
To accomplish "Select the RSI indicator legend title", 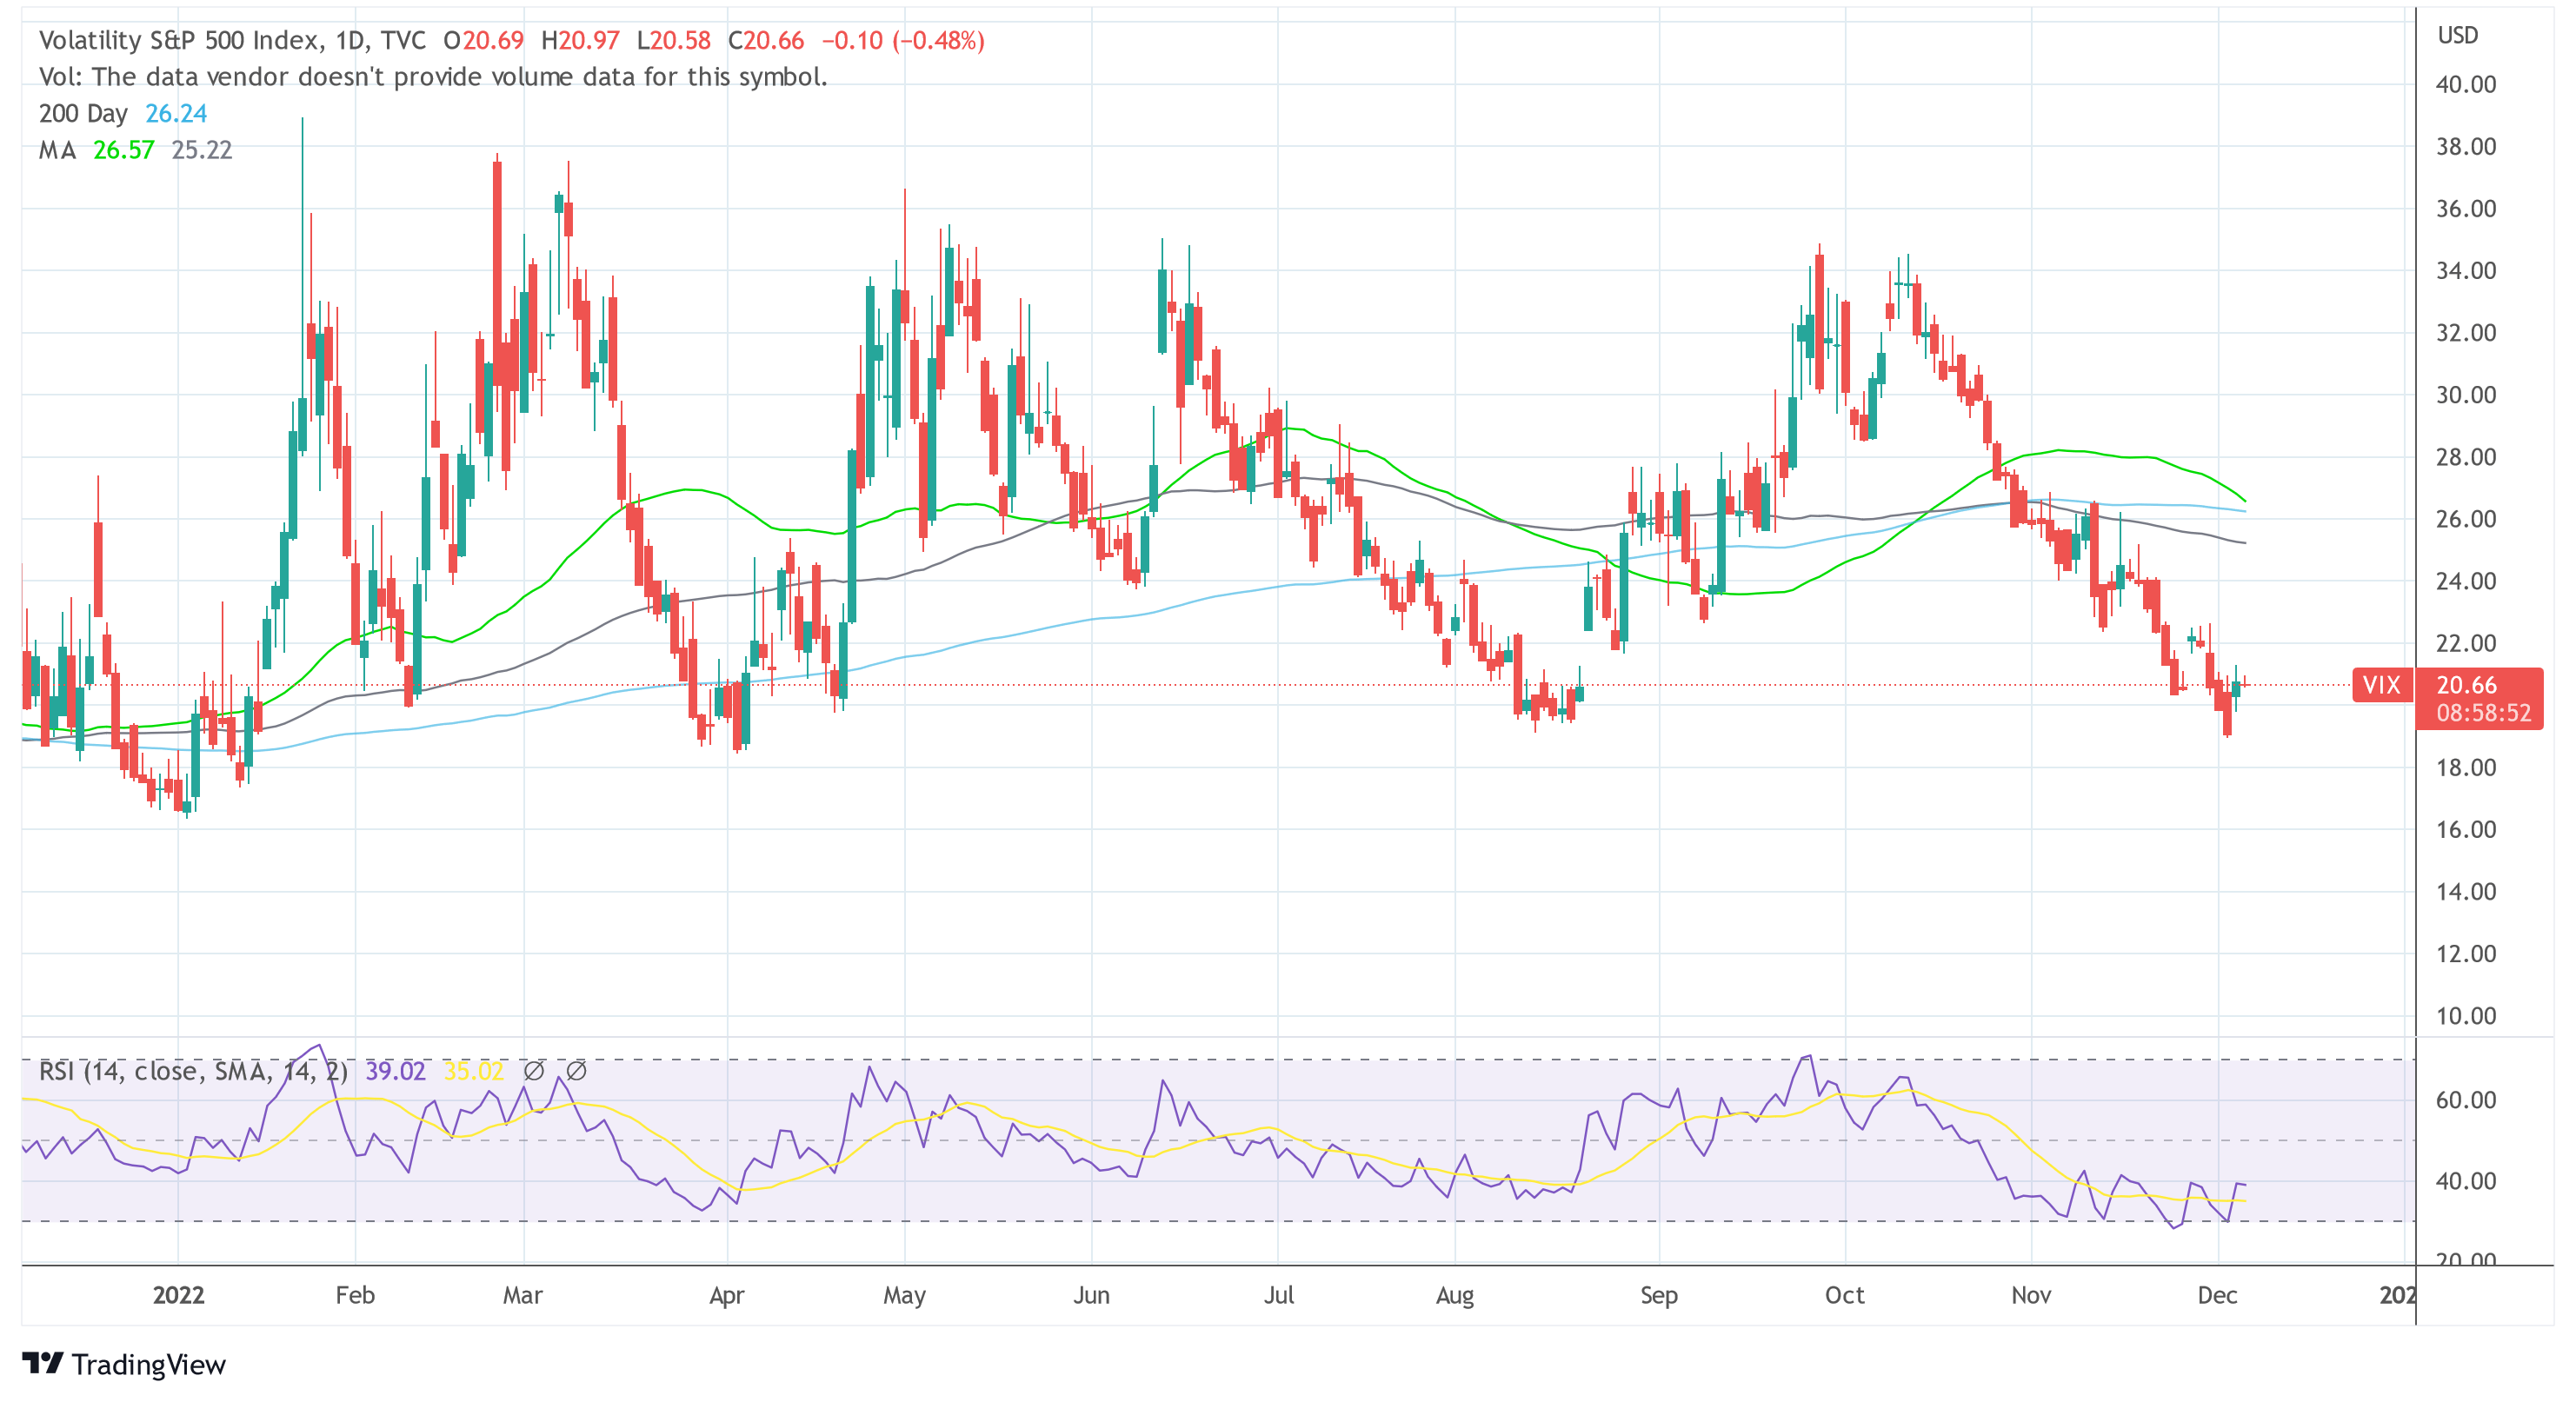I will [x=192, y=1071].
